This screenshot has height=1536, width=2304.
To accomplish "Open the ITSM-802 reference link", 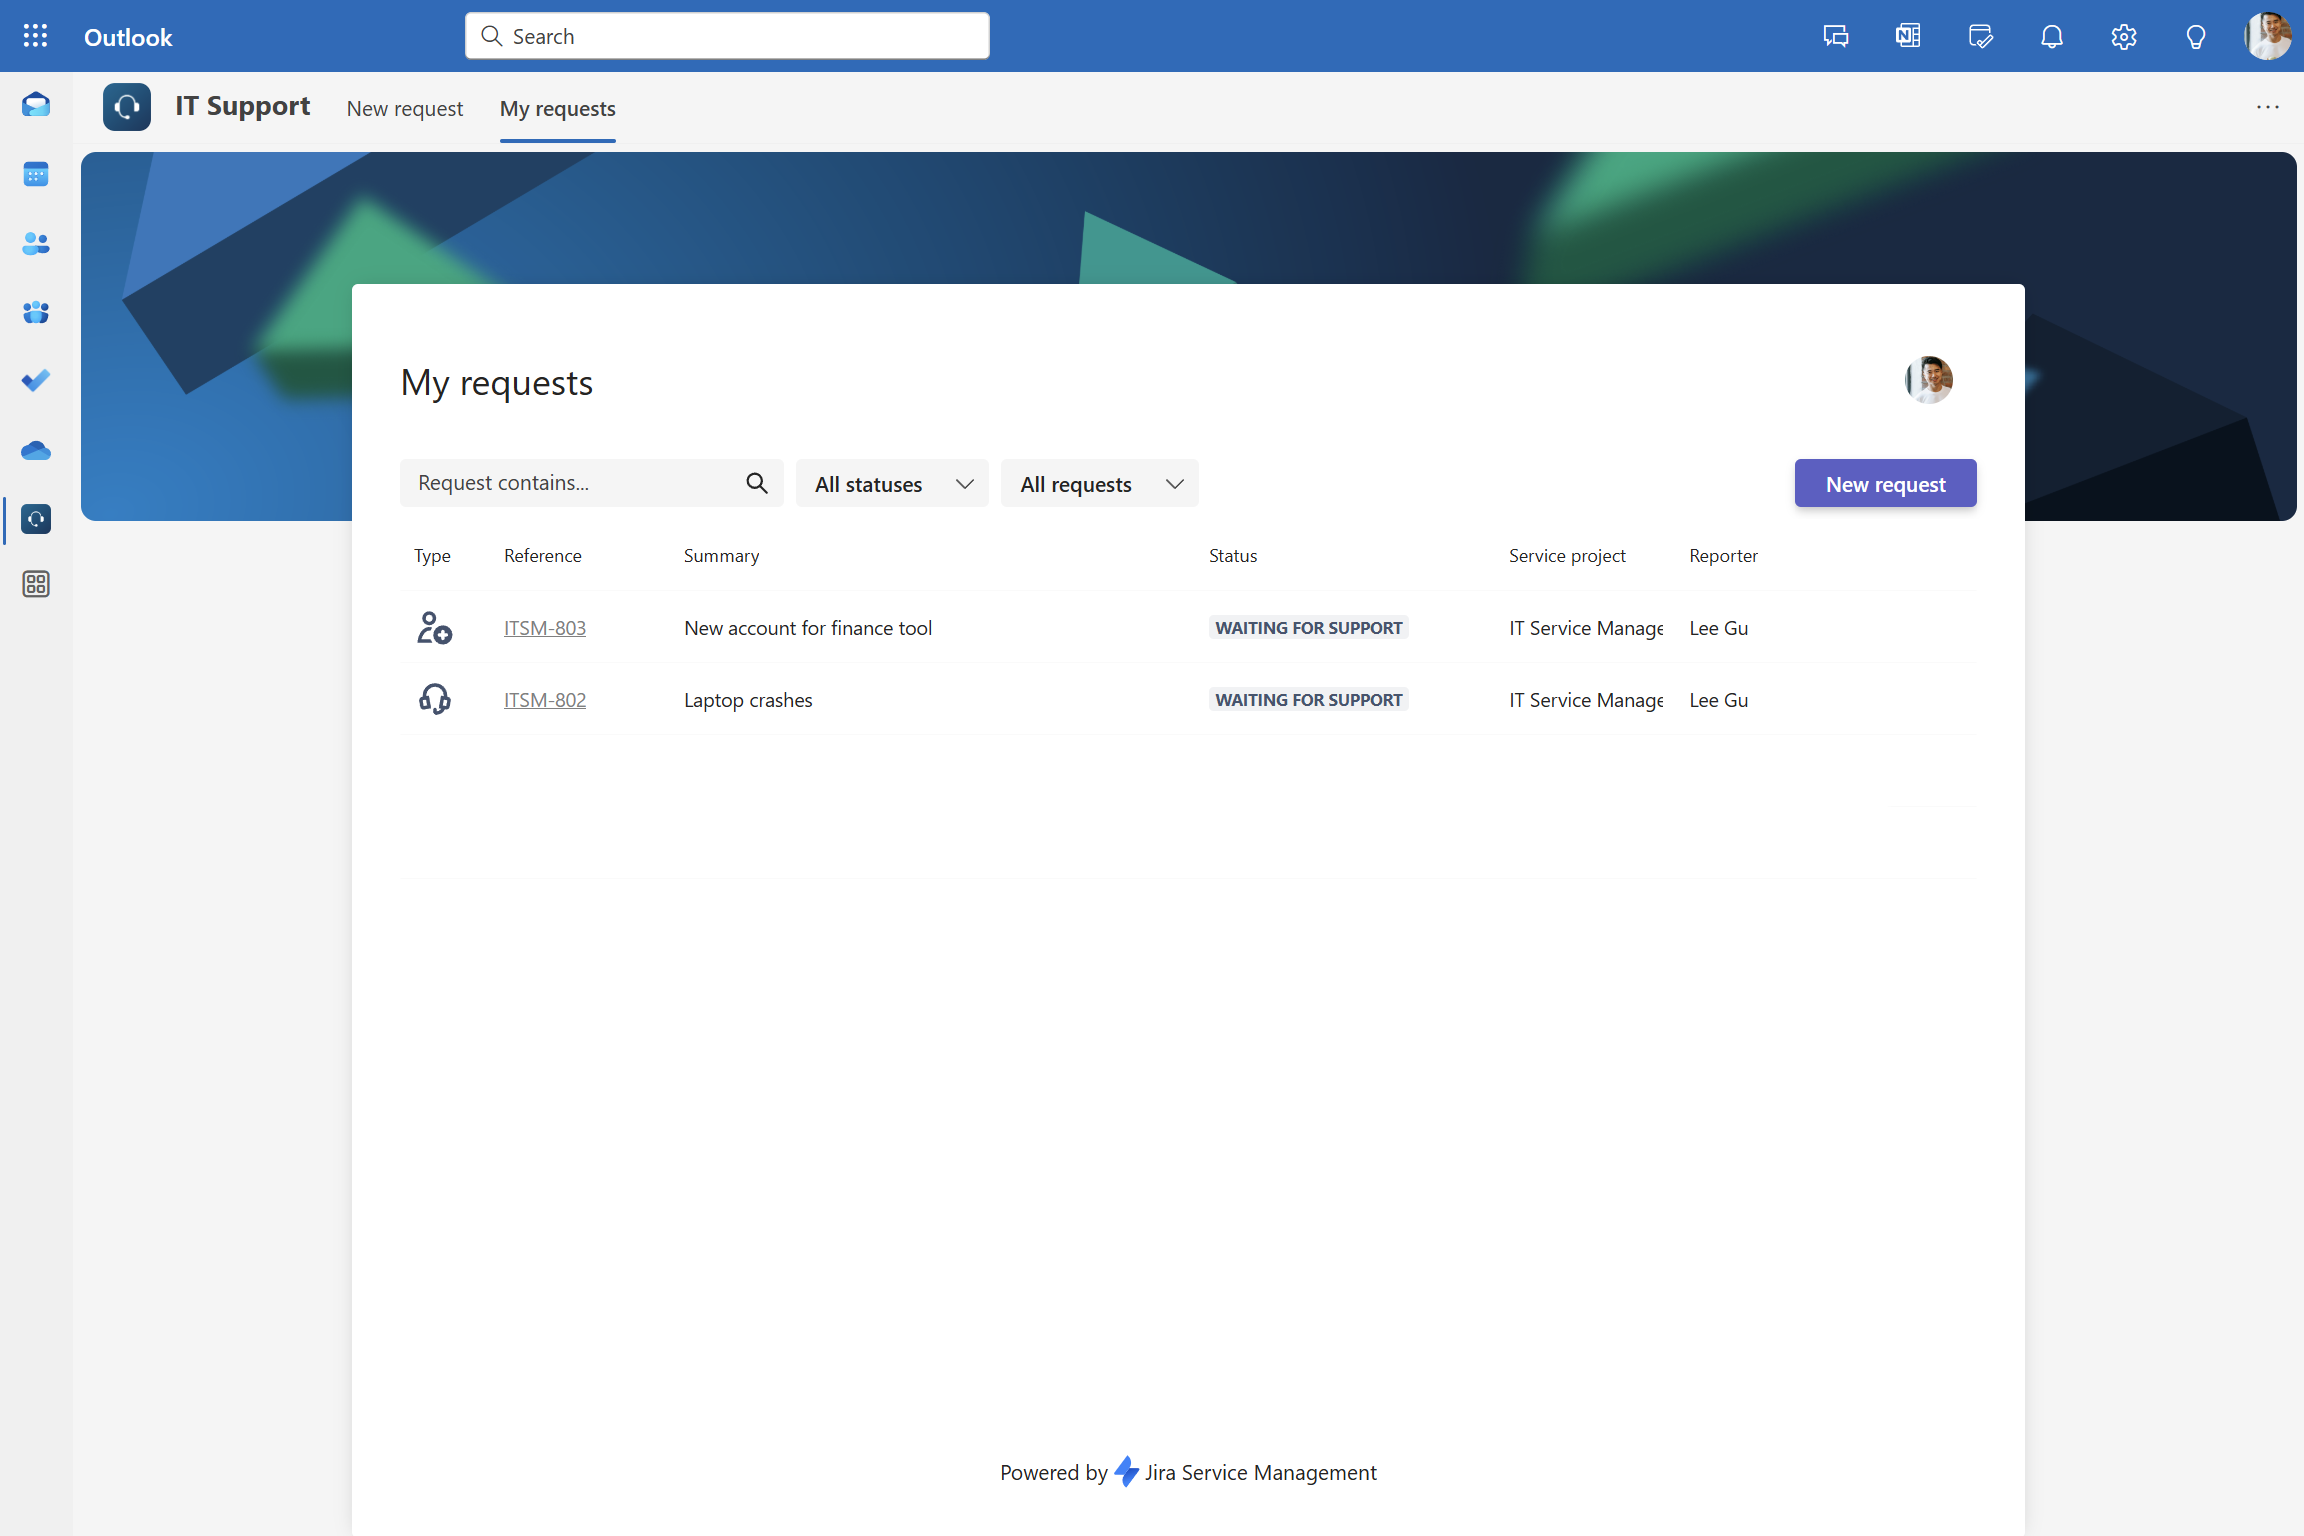I will pyautogui.click(x=545, y=700).
